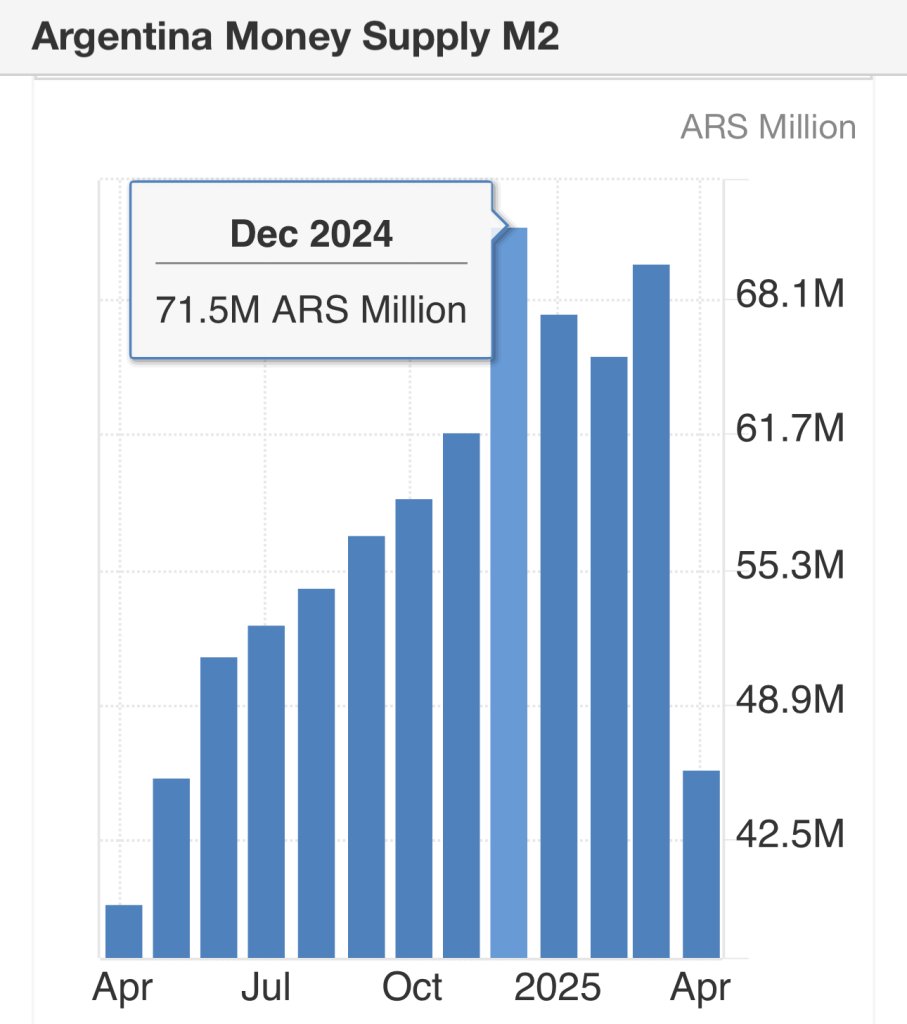Click the 55.3M axis label
This screenshot has height=1024, width=907.
tap(790, 565)
